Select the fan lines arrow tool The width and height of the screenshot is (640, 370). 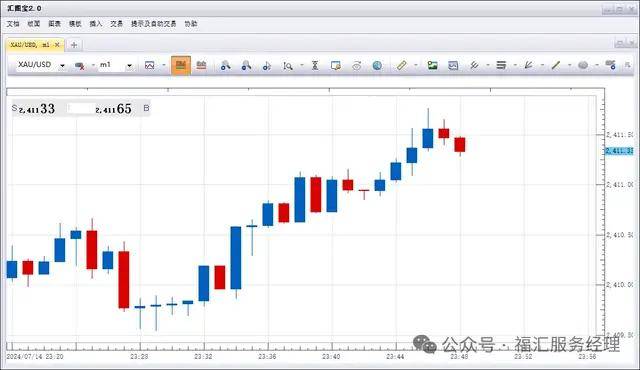point(529,65)
